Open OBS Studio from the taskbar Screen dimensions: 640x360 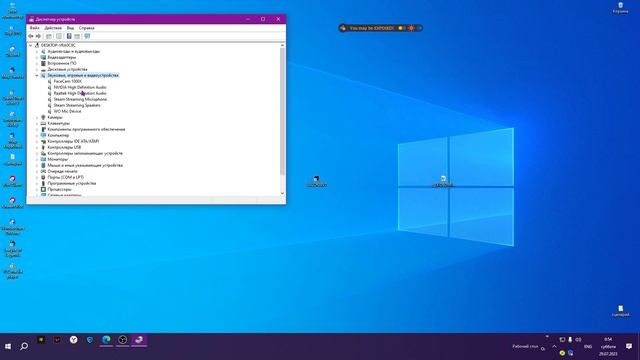(122, 340)
